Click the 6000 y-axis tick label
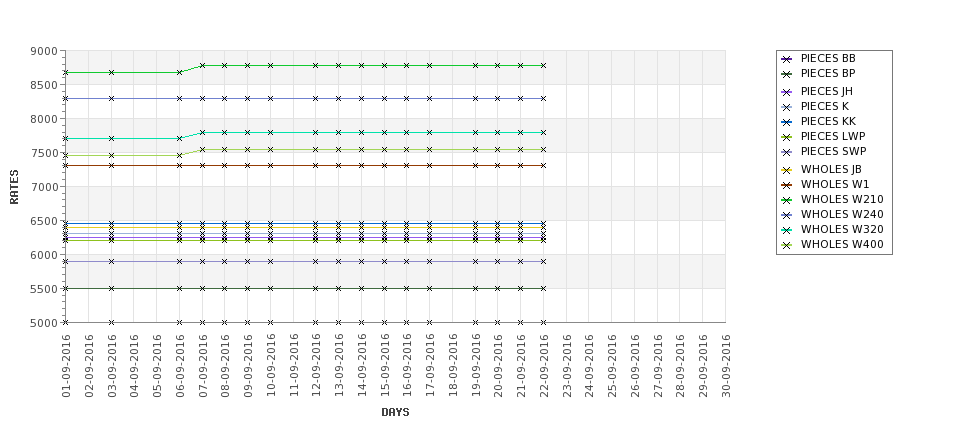This screenshot has width=975, height=429. [x=44, y=255]
